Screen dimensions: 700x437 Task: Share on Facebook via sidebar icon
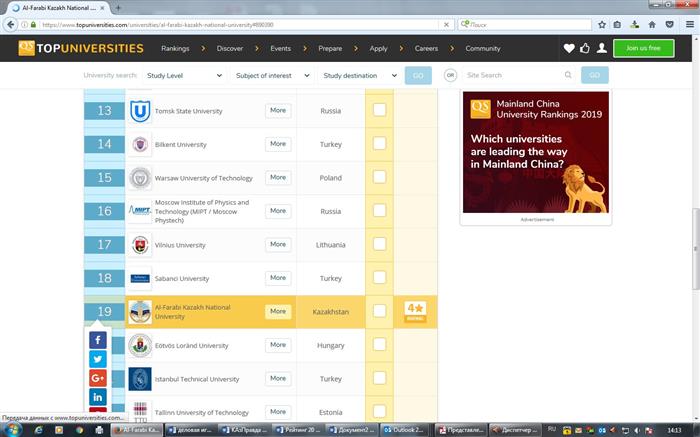coord(98,340)
